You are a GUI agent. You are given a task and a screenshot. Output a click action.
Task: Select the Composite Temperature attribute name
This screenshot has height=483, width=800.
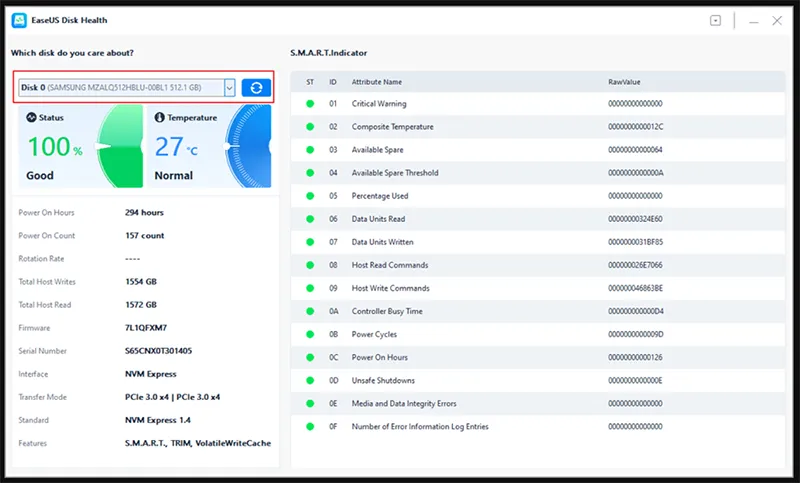(392, 126)
